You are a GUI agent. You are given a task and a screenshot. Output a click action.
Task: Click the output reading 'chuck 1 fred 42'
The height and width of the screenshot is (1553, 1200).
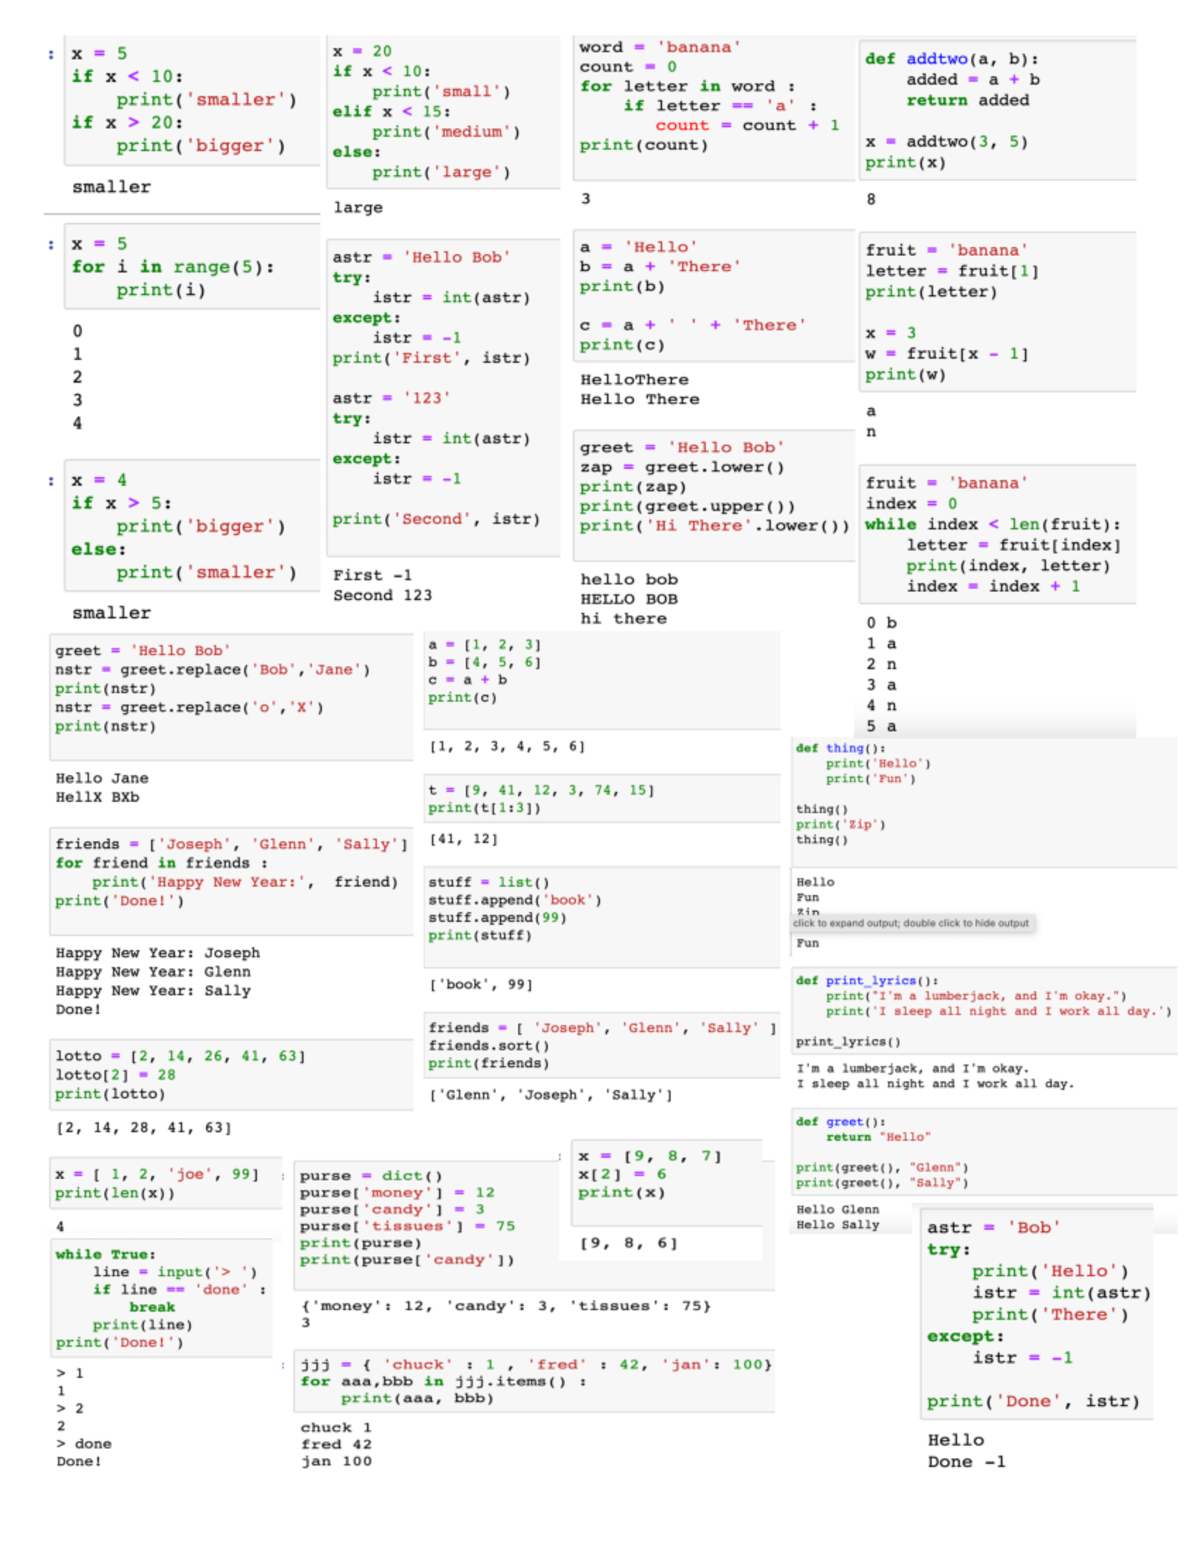pos(335,1443)
